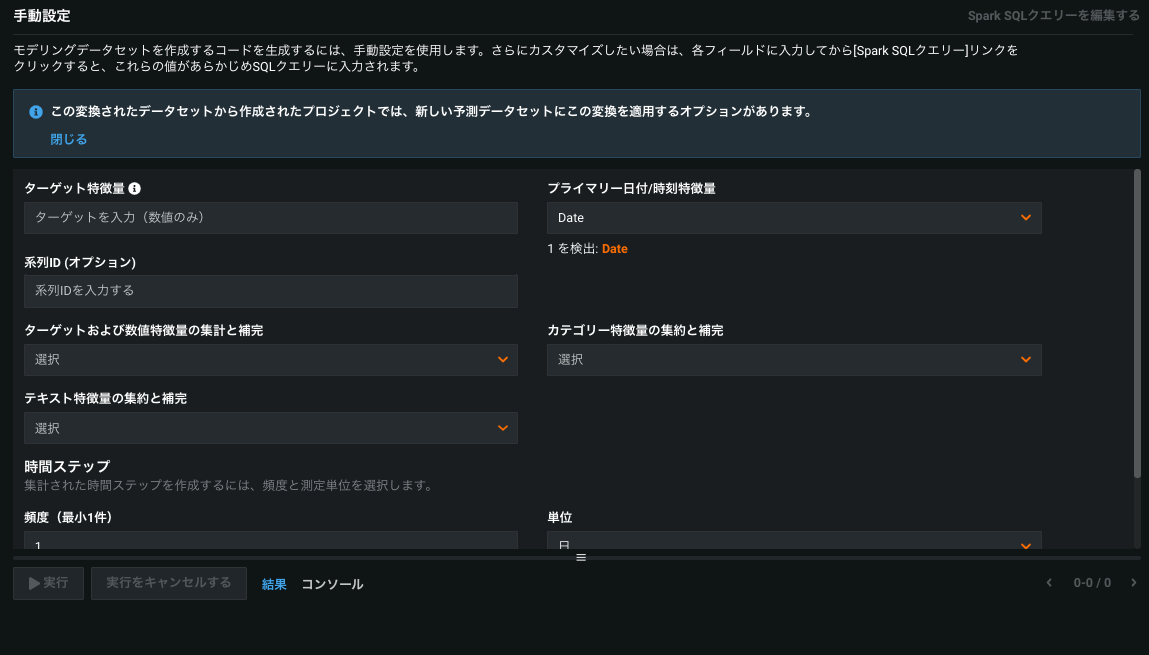Click the Spark SQLクエリーを編集する link
This screenshot has width=1149, height=655.
(x=1053, y=16)
